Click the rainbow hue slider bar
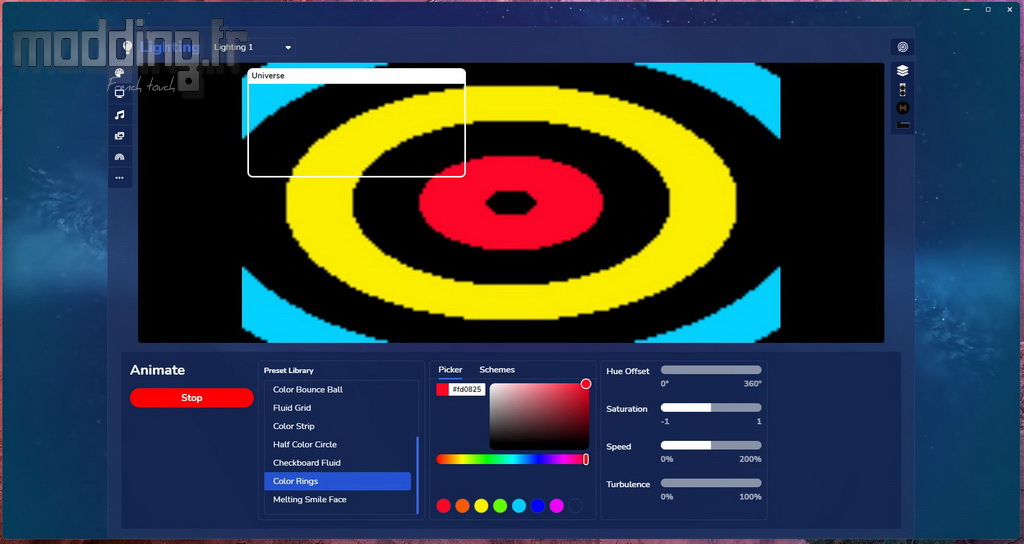Screen dimensions: 1024x544 pyautogui.click(x=512, y=459)
